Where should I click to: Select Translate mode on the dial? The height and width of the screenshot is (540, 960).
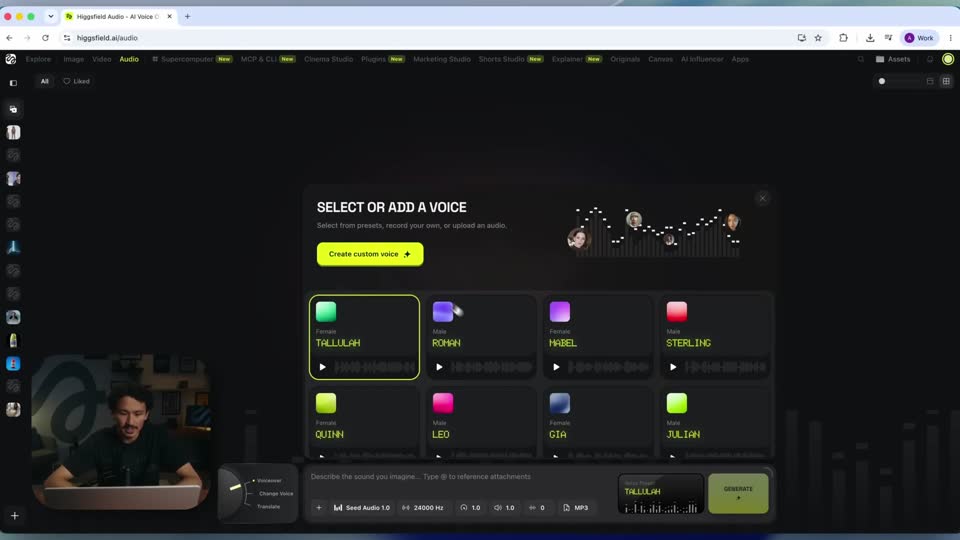click(268, 506)
